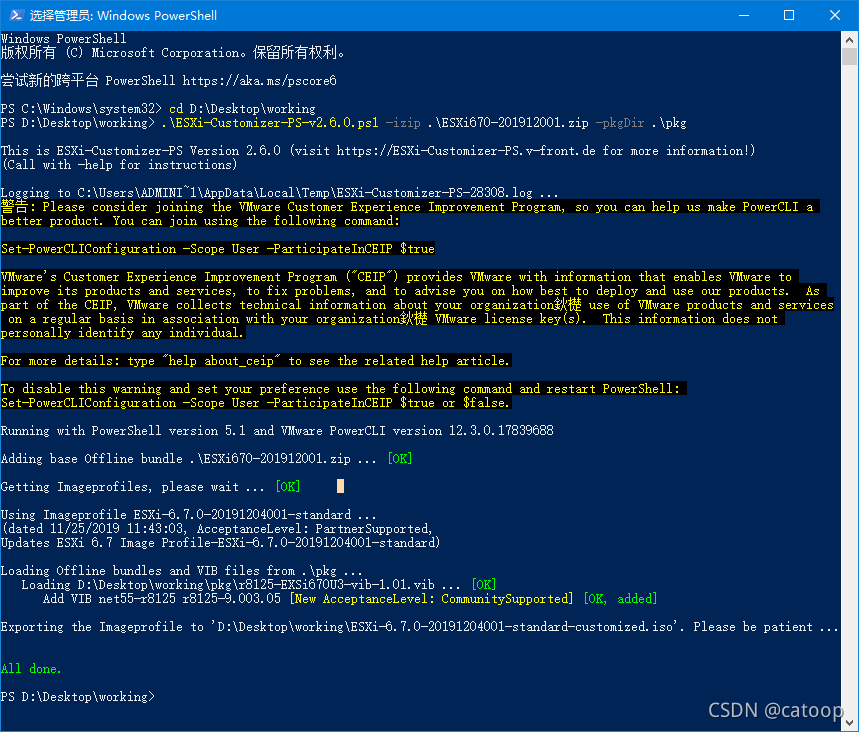Click the scrollbar up arrow
The width and height of the screenshot is (859, 732).
[849, 39]
